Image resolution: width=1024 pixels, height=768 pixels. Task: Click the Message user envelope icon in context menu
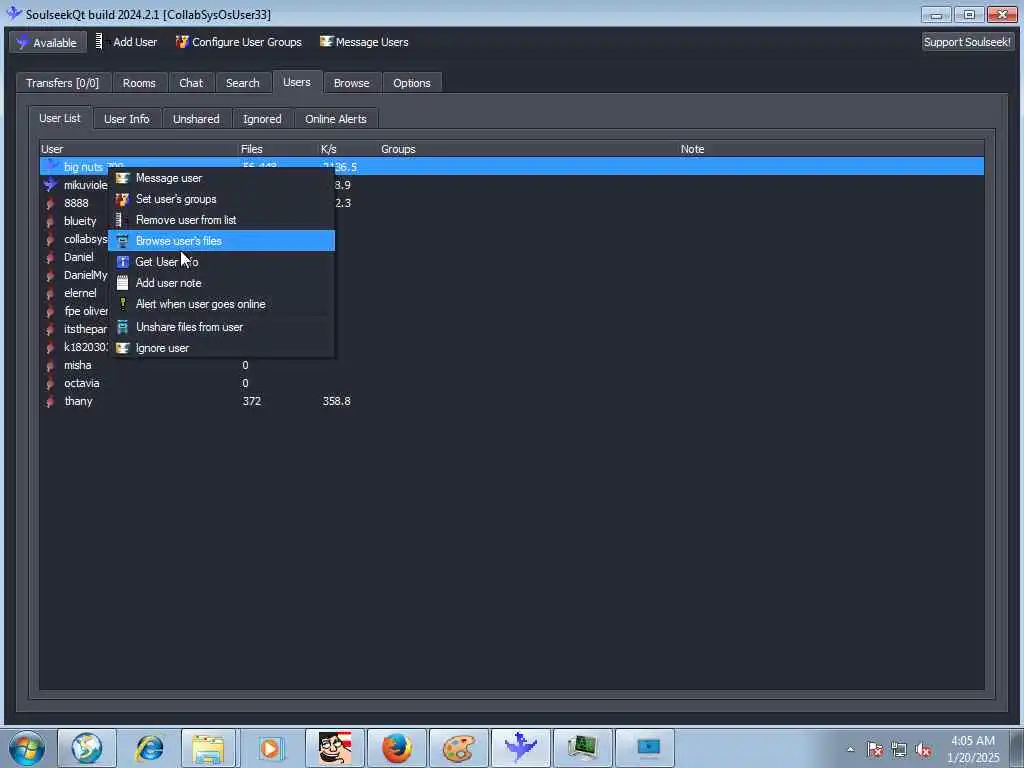tap(122, 178)
